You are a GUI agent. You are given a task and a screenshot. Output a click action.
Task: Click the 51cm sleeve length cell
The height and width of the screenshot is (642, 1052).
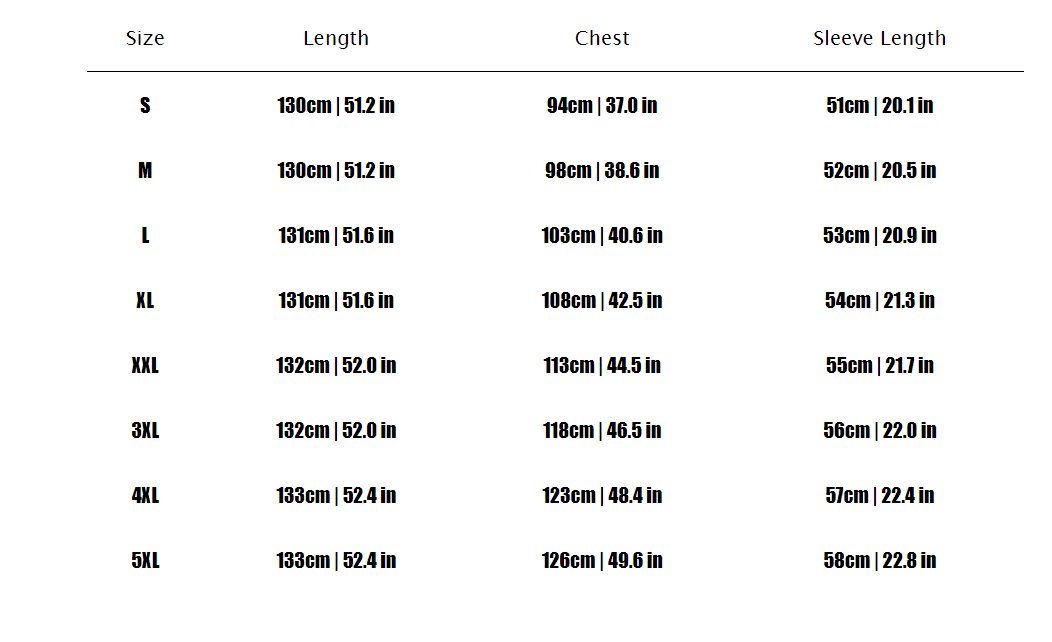point(879,105)
